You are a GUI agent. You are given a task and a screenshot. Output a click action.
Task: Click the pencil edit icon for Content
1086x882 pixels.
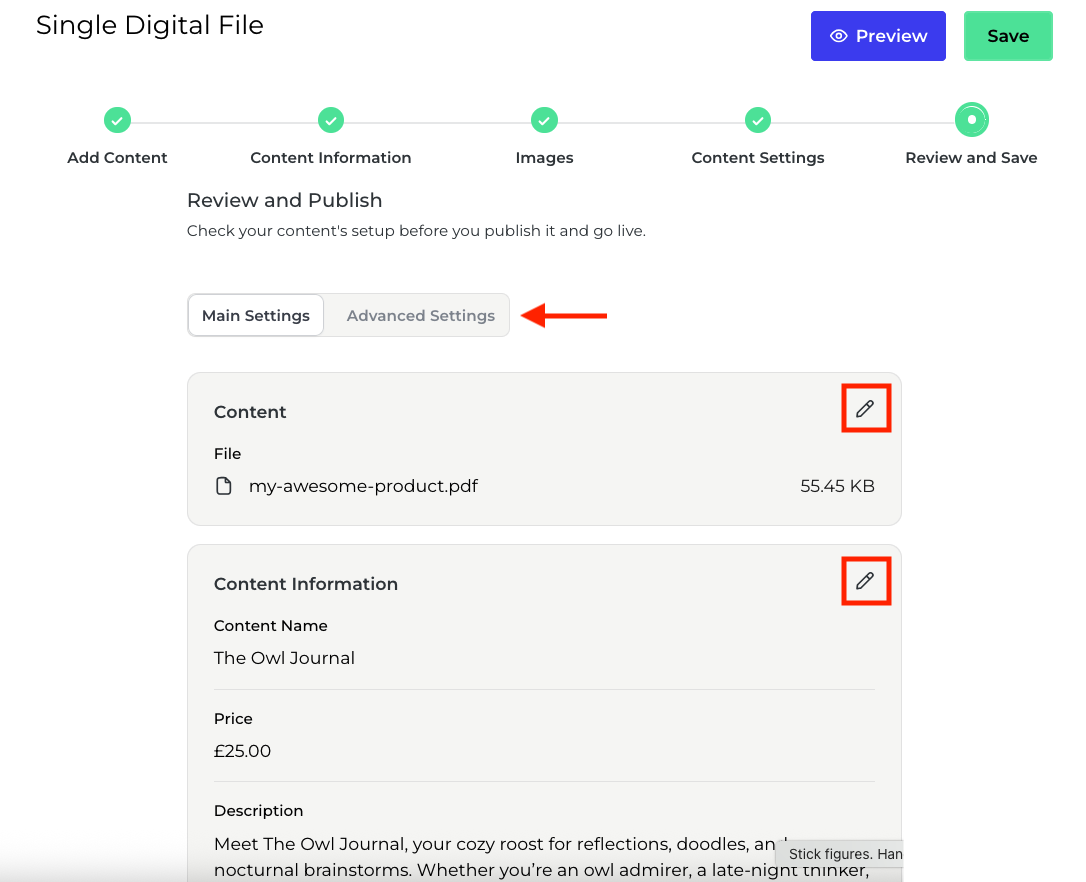click(864, 409)
